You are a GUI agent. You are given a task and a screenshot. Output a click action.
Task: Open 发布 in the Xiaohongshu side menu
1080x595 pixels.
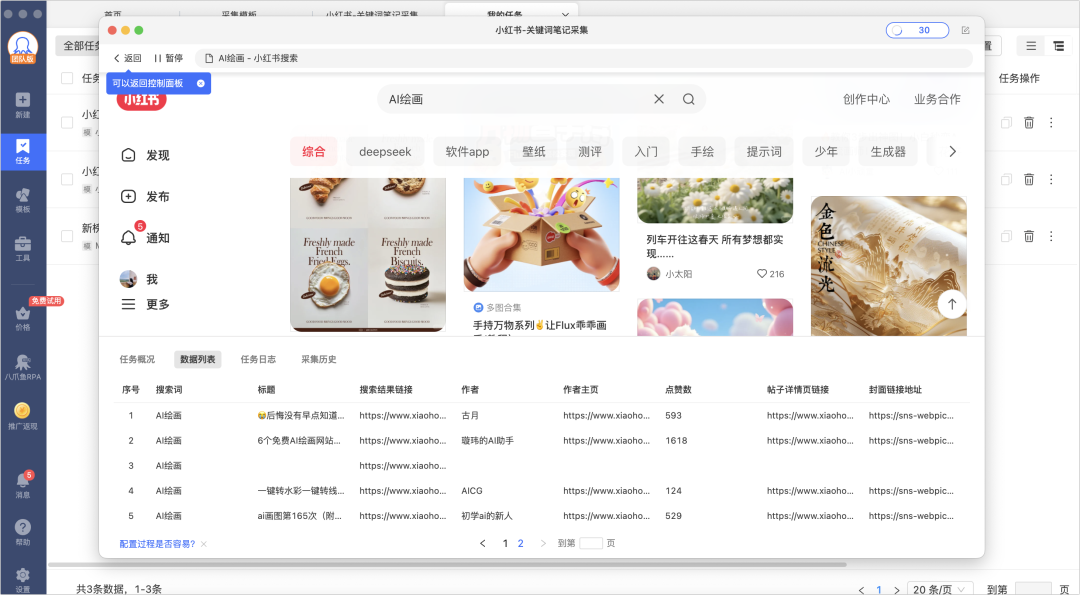pos(145,196)
